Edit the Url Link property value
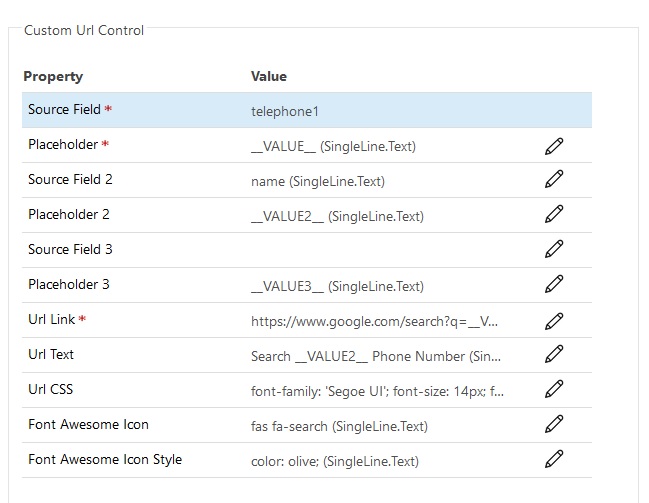The width and height of the screenshot is (649, 503). pos(554,321)
